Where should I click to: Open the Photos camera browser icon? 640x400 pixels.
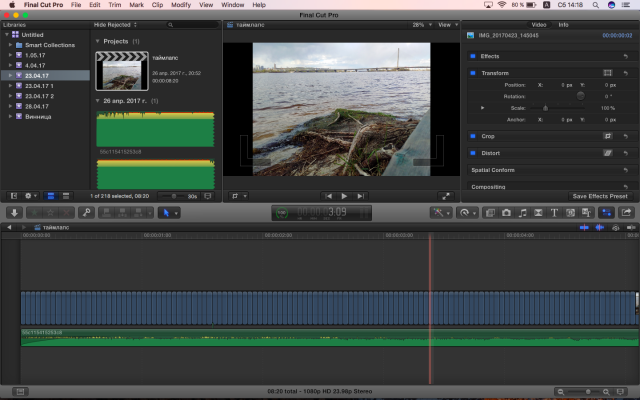click(x=506, y=213)
